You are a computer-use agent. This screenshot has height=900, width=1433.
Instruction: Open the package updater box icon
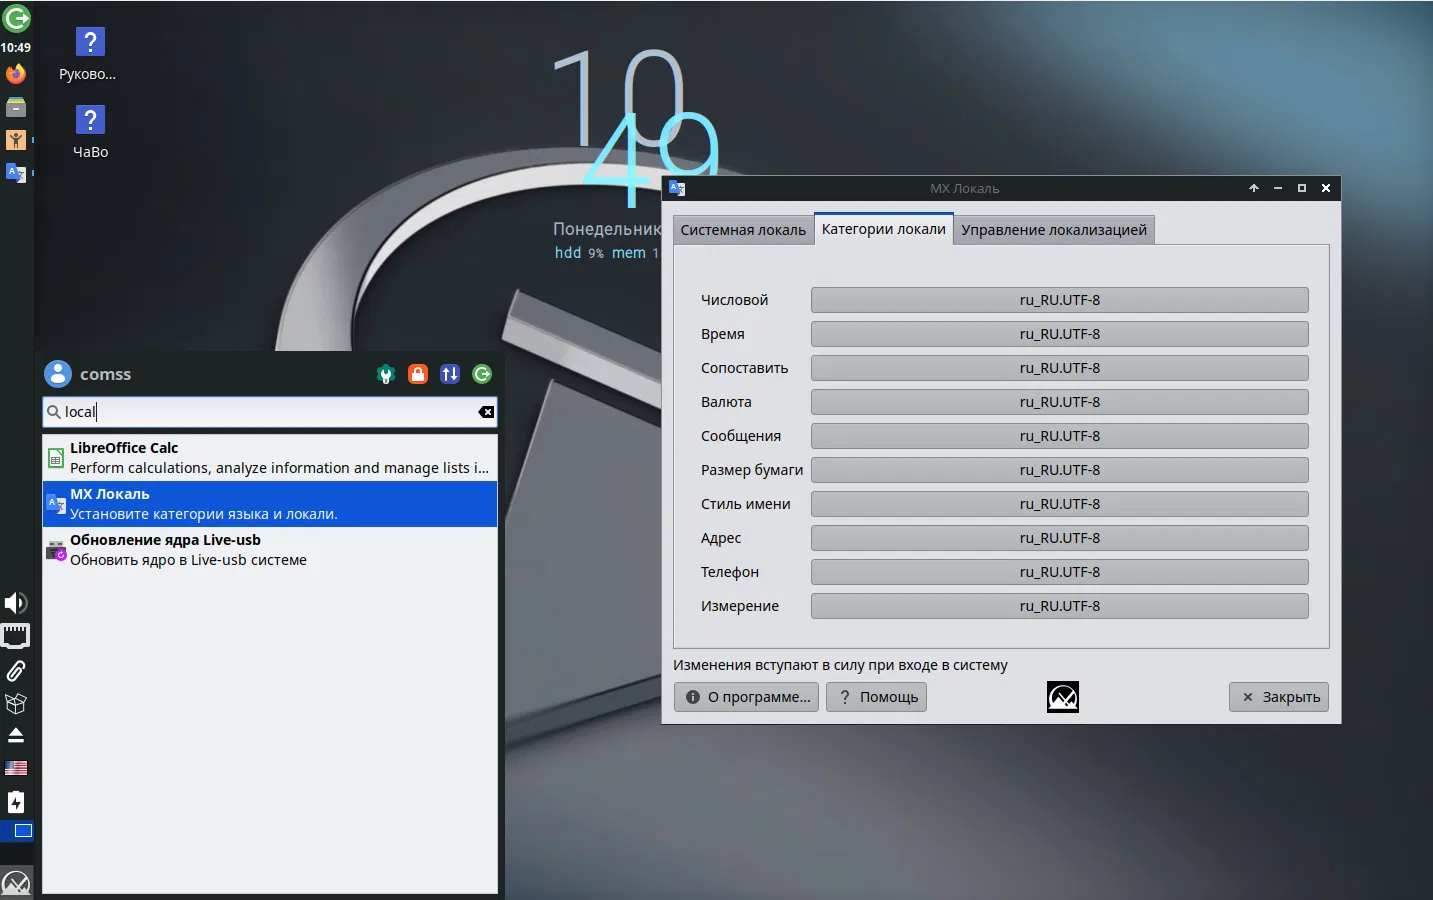tap(16, 703)
